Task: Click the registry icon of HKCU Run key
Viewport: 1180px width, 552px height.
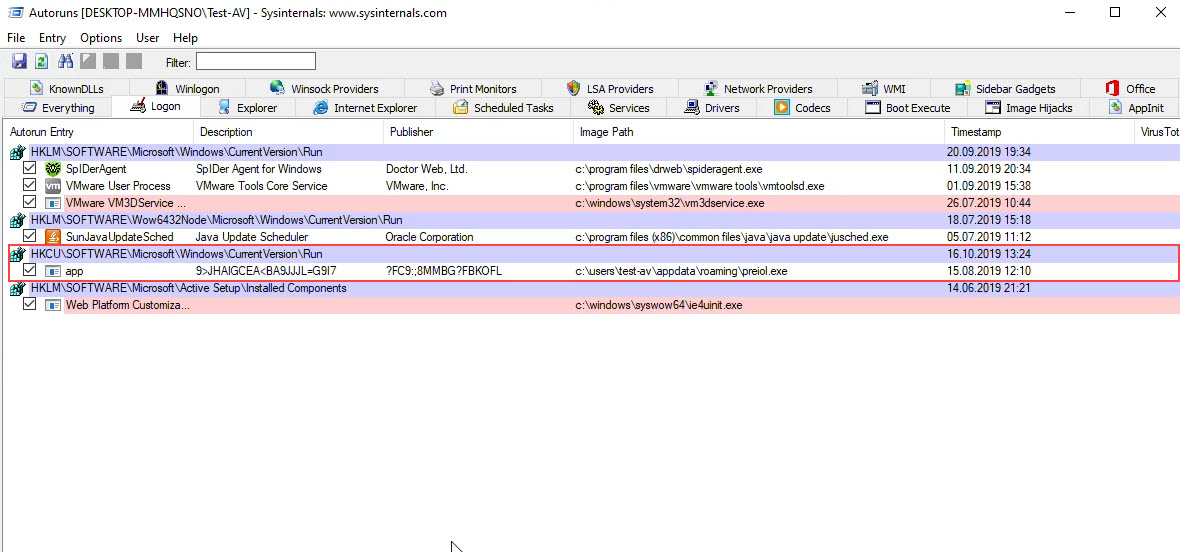Action: 17,254
